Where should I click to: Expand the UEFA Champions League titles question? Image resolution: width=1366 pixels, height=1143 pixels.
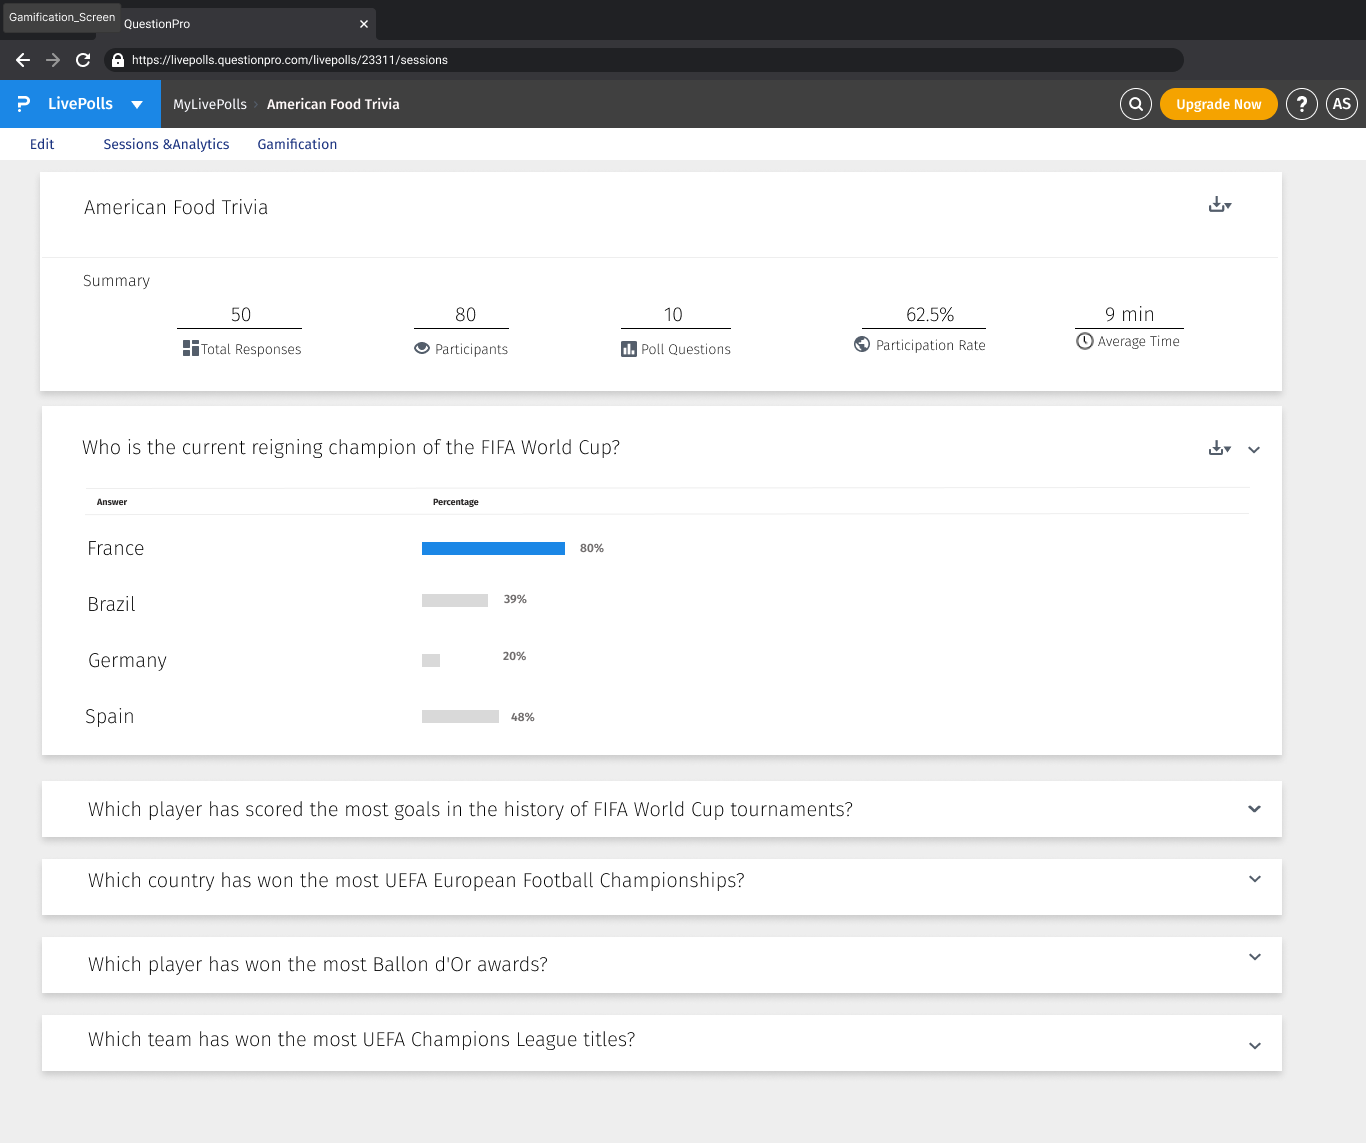(x=1254, y=1046)
